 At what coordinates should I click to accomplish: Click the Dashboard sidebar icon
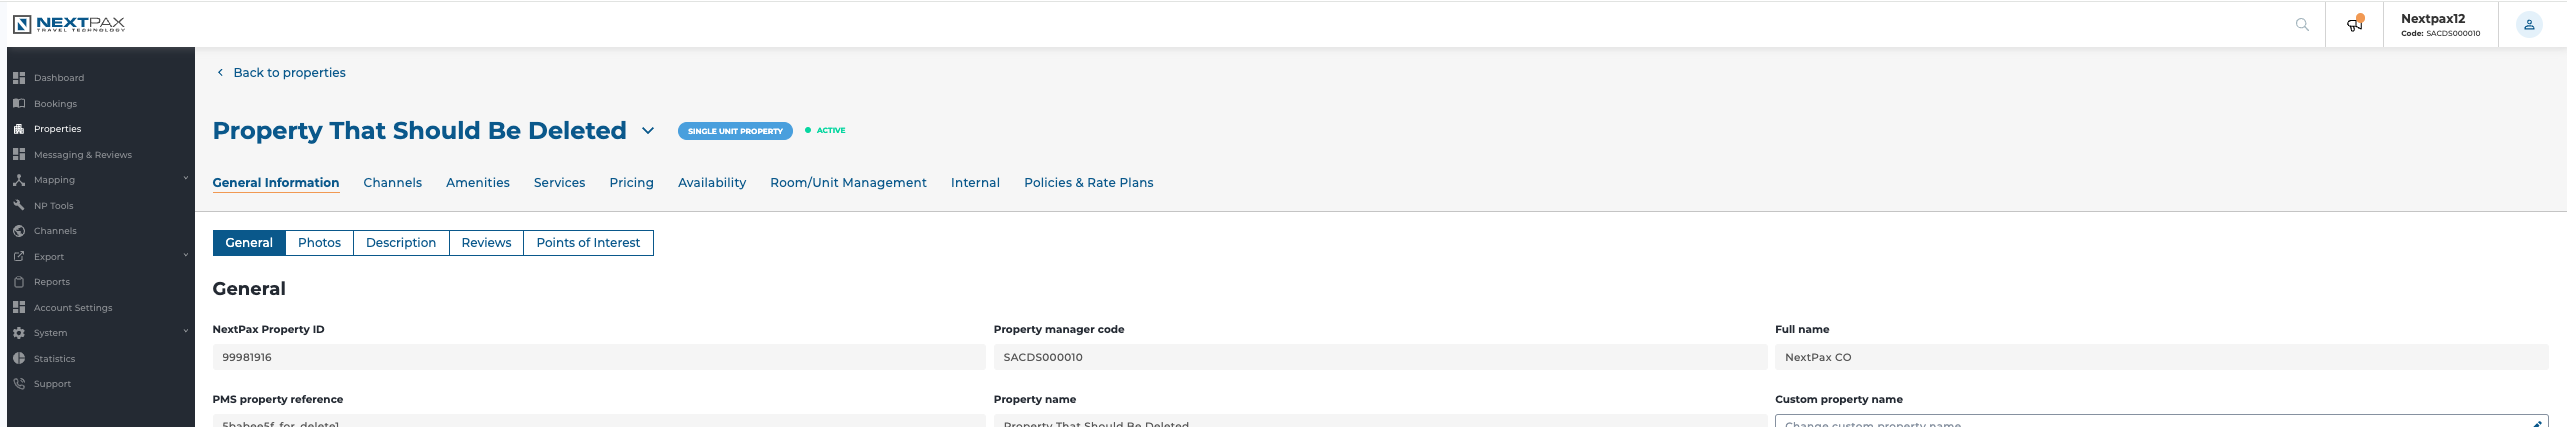19,78
